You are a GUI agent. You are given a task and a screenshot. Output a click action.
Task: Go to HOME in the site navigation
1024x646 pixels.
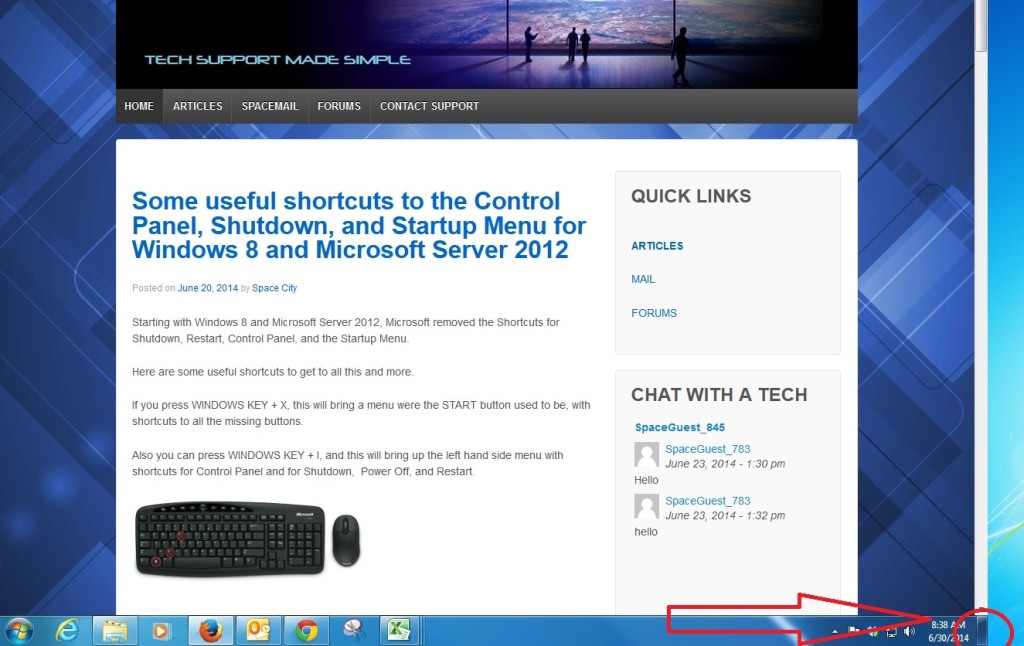(139, 106)
